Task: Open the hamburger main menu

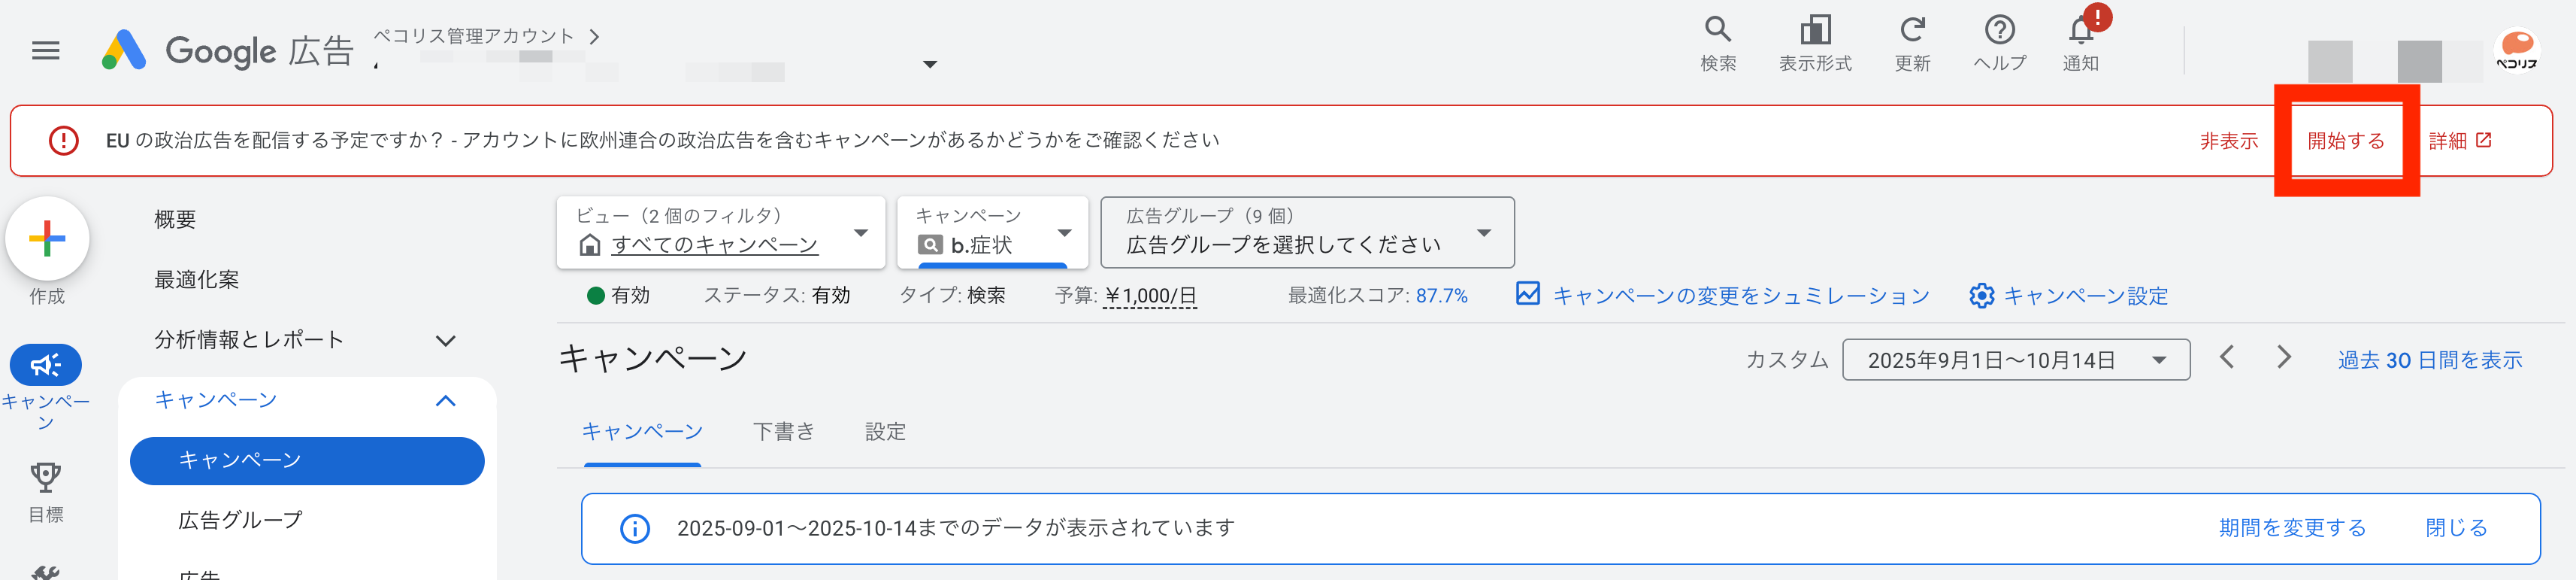Action: click(46, 50)
